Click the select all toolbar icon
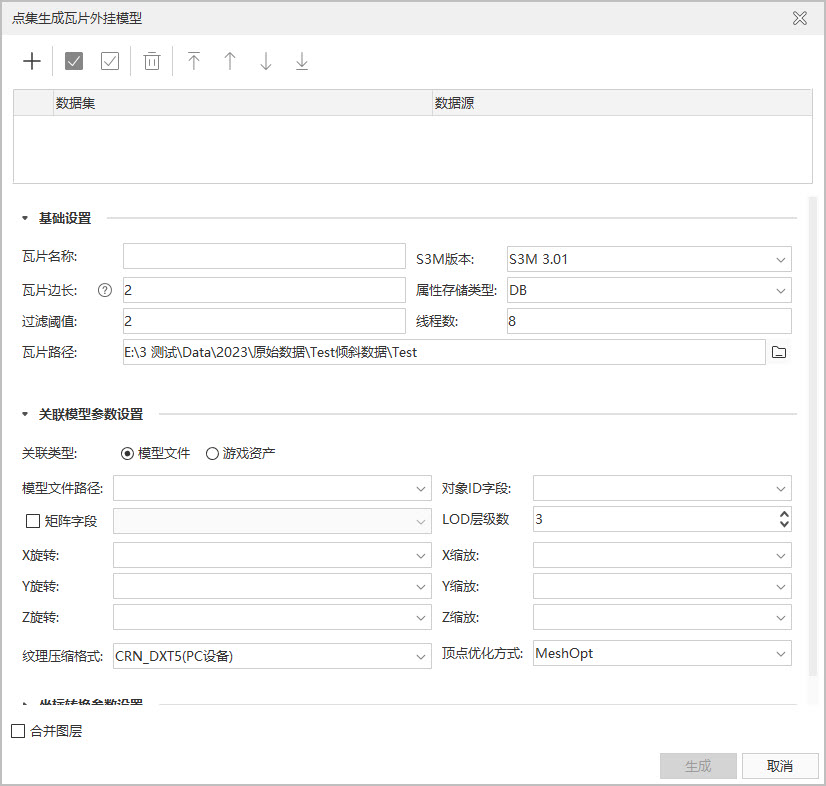826x786 pixels. tap(74, 61)
